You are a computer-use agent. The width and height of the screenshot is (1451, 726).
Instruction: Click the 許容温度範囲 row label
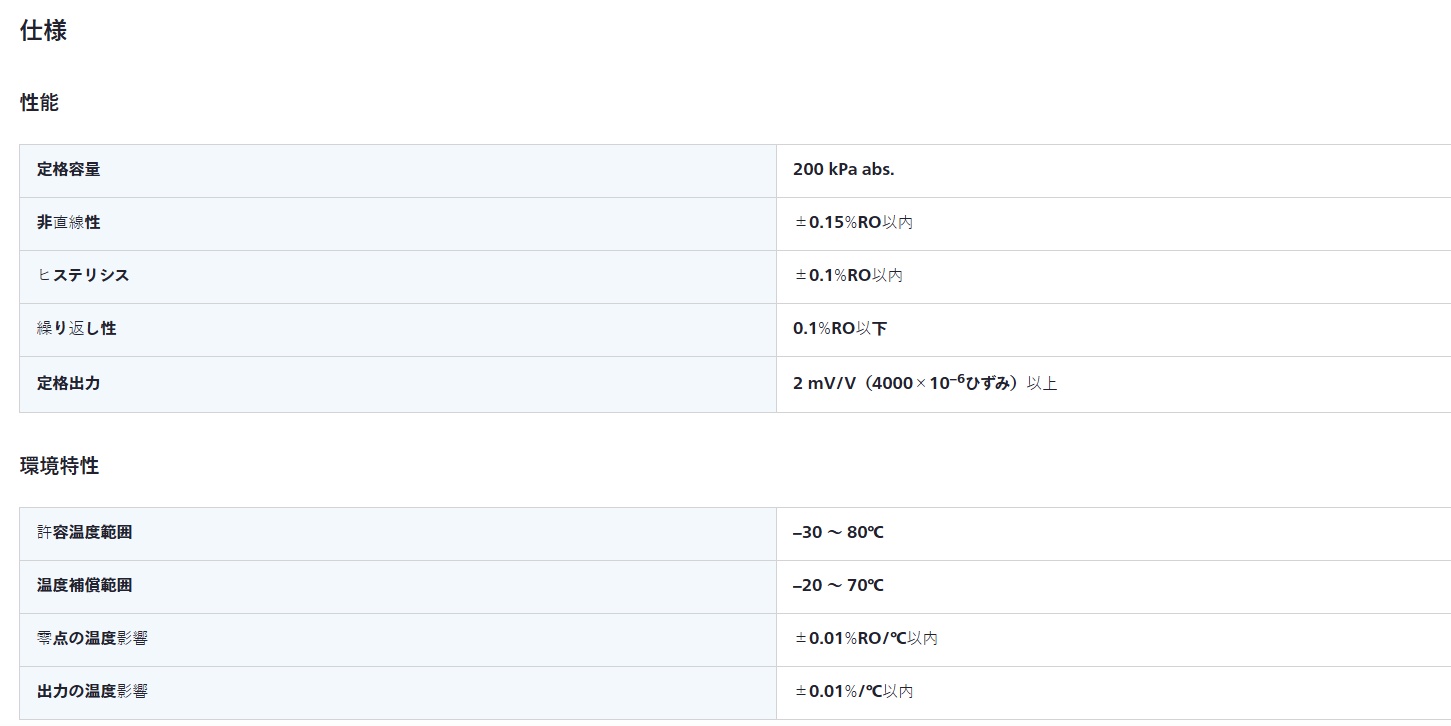click(84, 533)
